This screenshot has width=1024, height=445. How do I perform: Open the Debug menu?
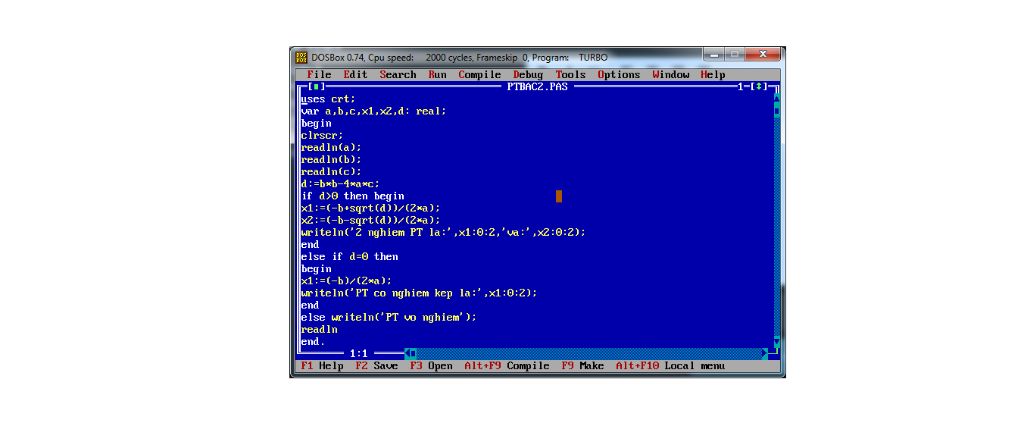528,74
